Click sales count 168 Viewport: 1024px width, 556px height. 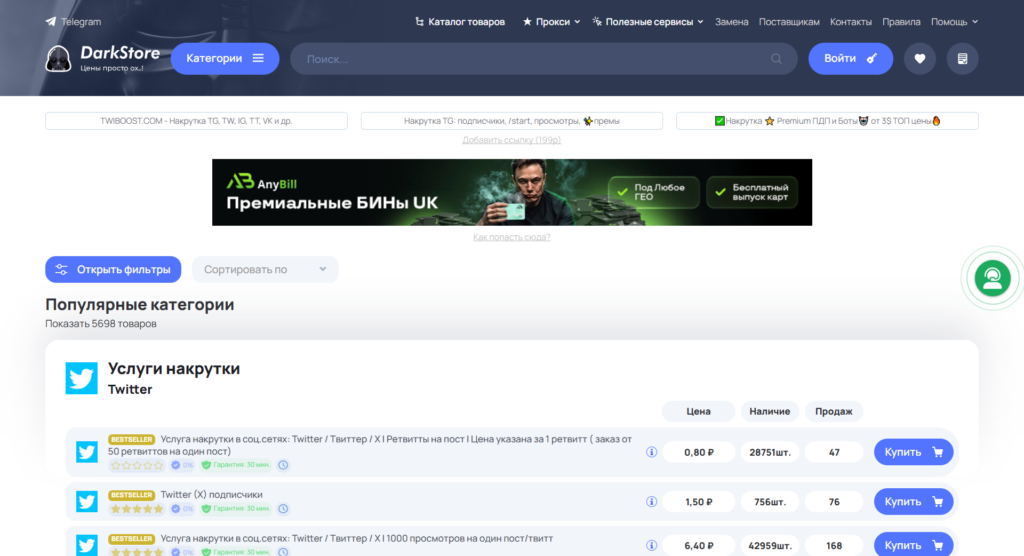tap(834, 546)
